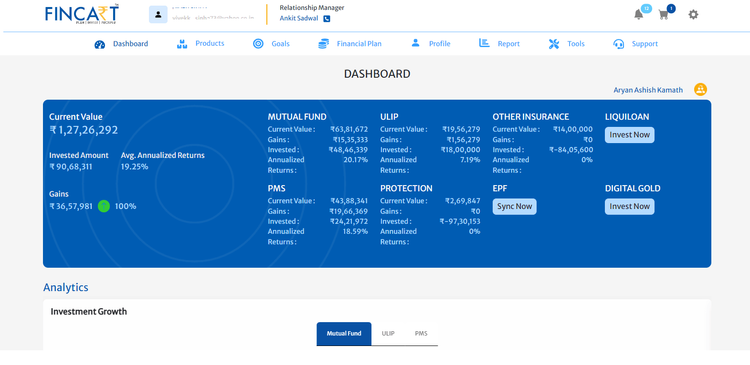Click the Tools wrench icon
Viewport: 750px width, 365px height.
pos(554,44)
